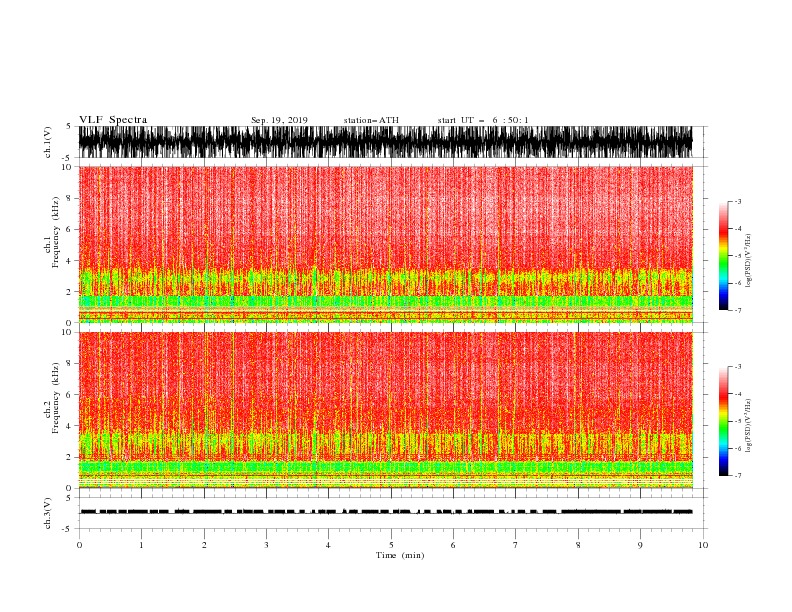Viewport: 792px width, 612px height.
Task: Click the ch.1 spectrogram color scale bar
Action: pos(723,256)
